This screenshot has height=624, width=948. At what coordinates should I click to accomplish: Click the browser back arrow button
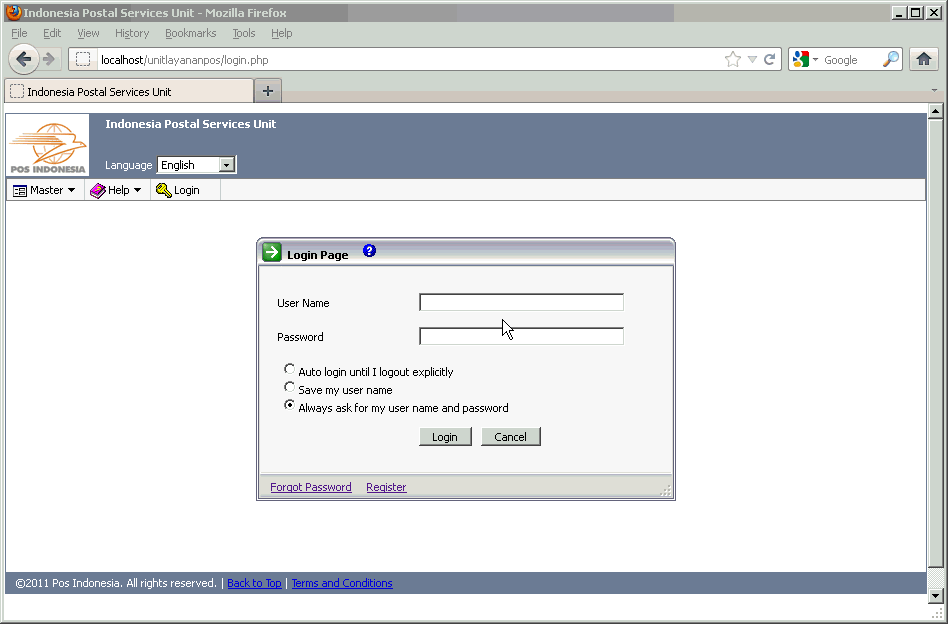[x=24, y=59]
